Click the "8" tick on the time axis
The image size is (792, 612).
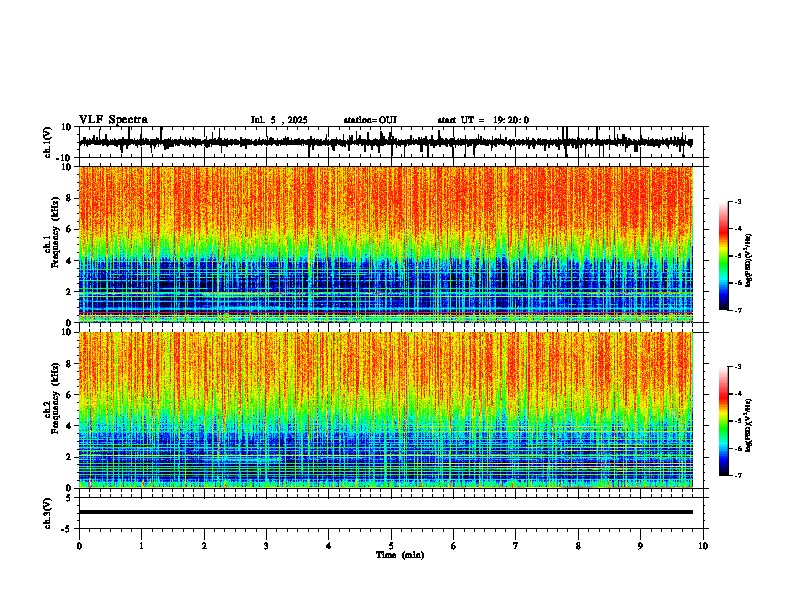click(578, 546)
